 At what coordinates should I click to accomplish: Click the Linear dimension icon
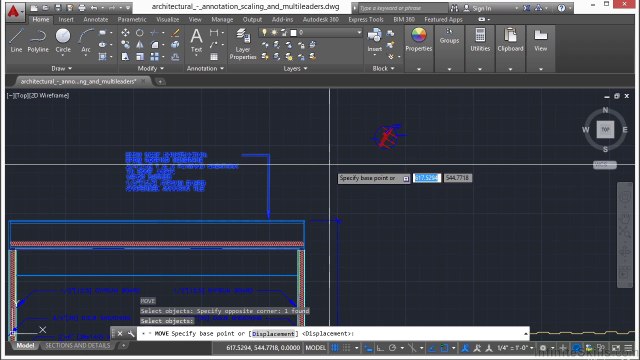coord(213,33)
